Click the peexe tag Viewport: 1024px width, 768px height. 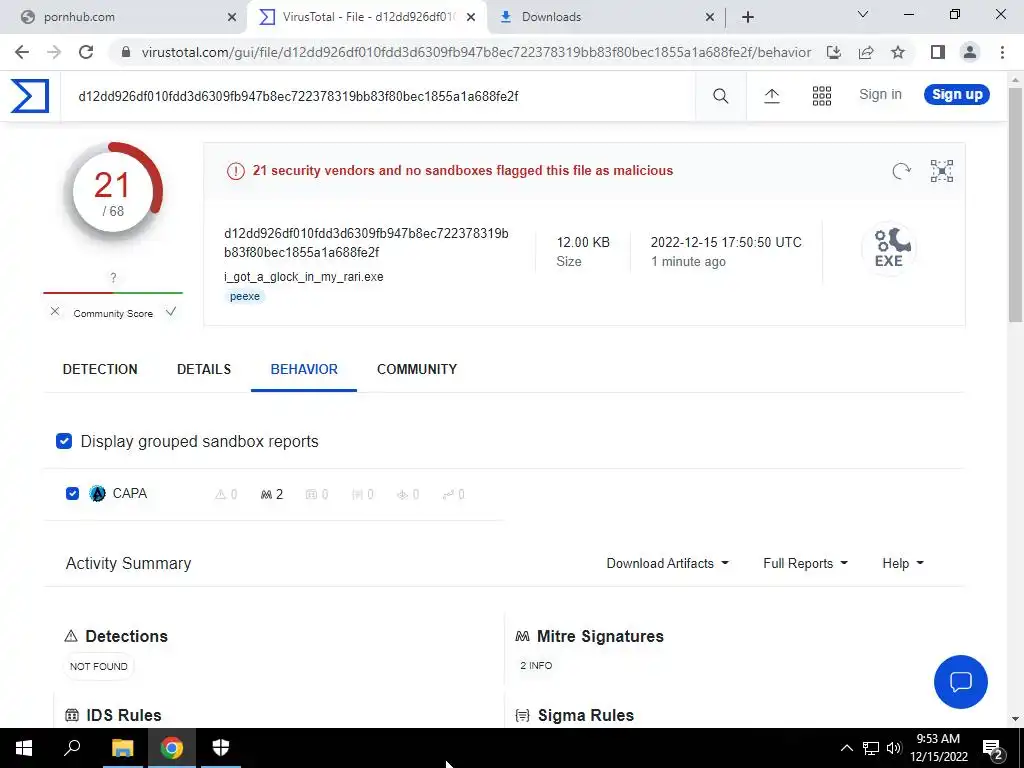tap(245, 296)
